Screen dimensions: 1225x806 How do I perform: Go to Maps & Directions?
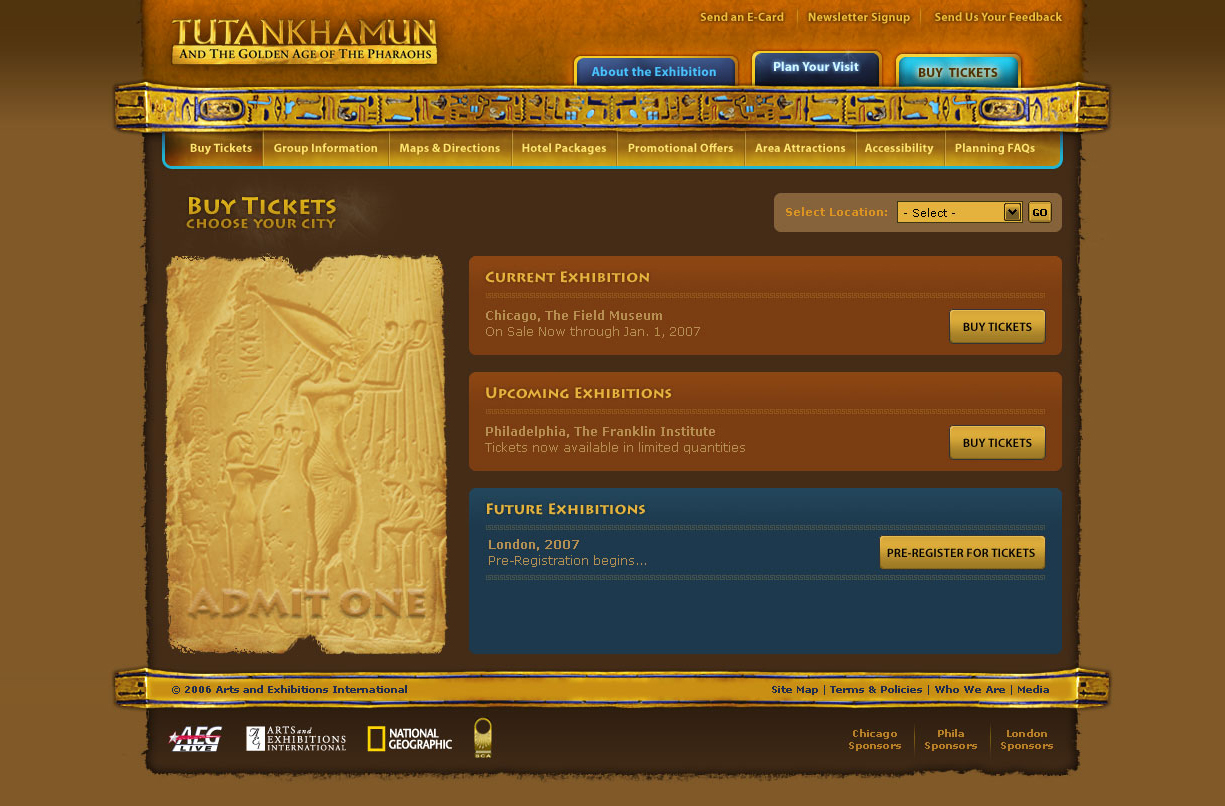(450, 148)
